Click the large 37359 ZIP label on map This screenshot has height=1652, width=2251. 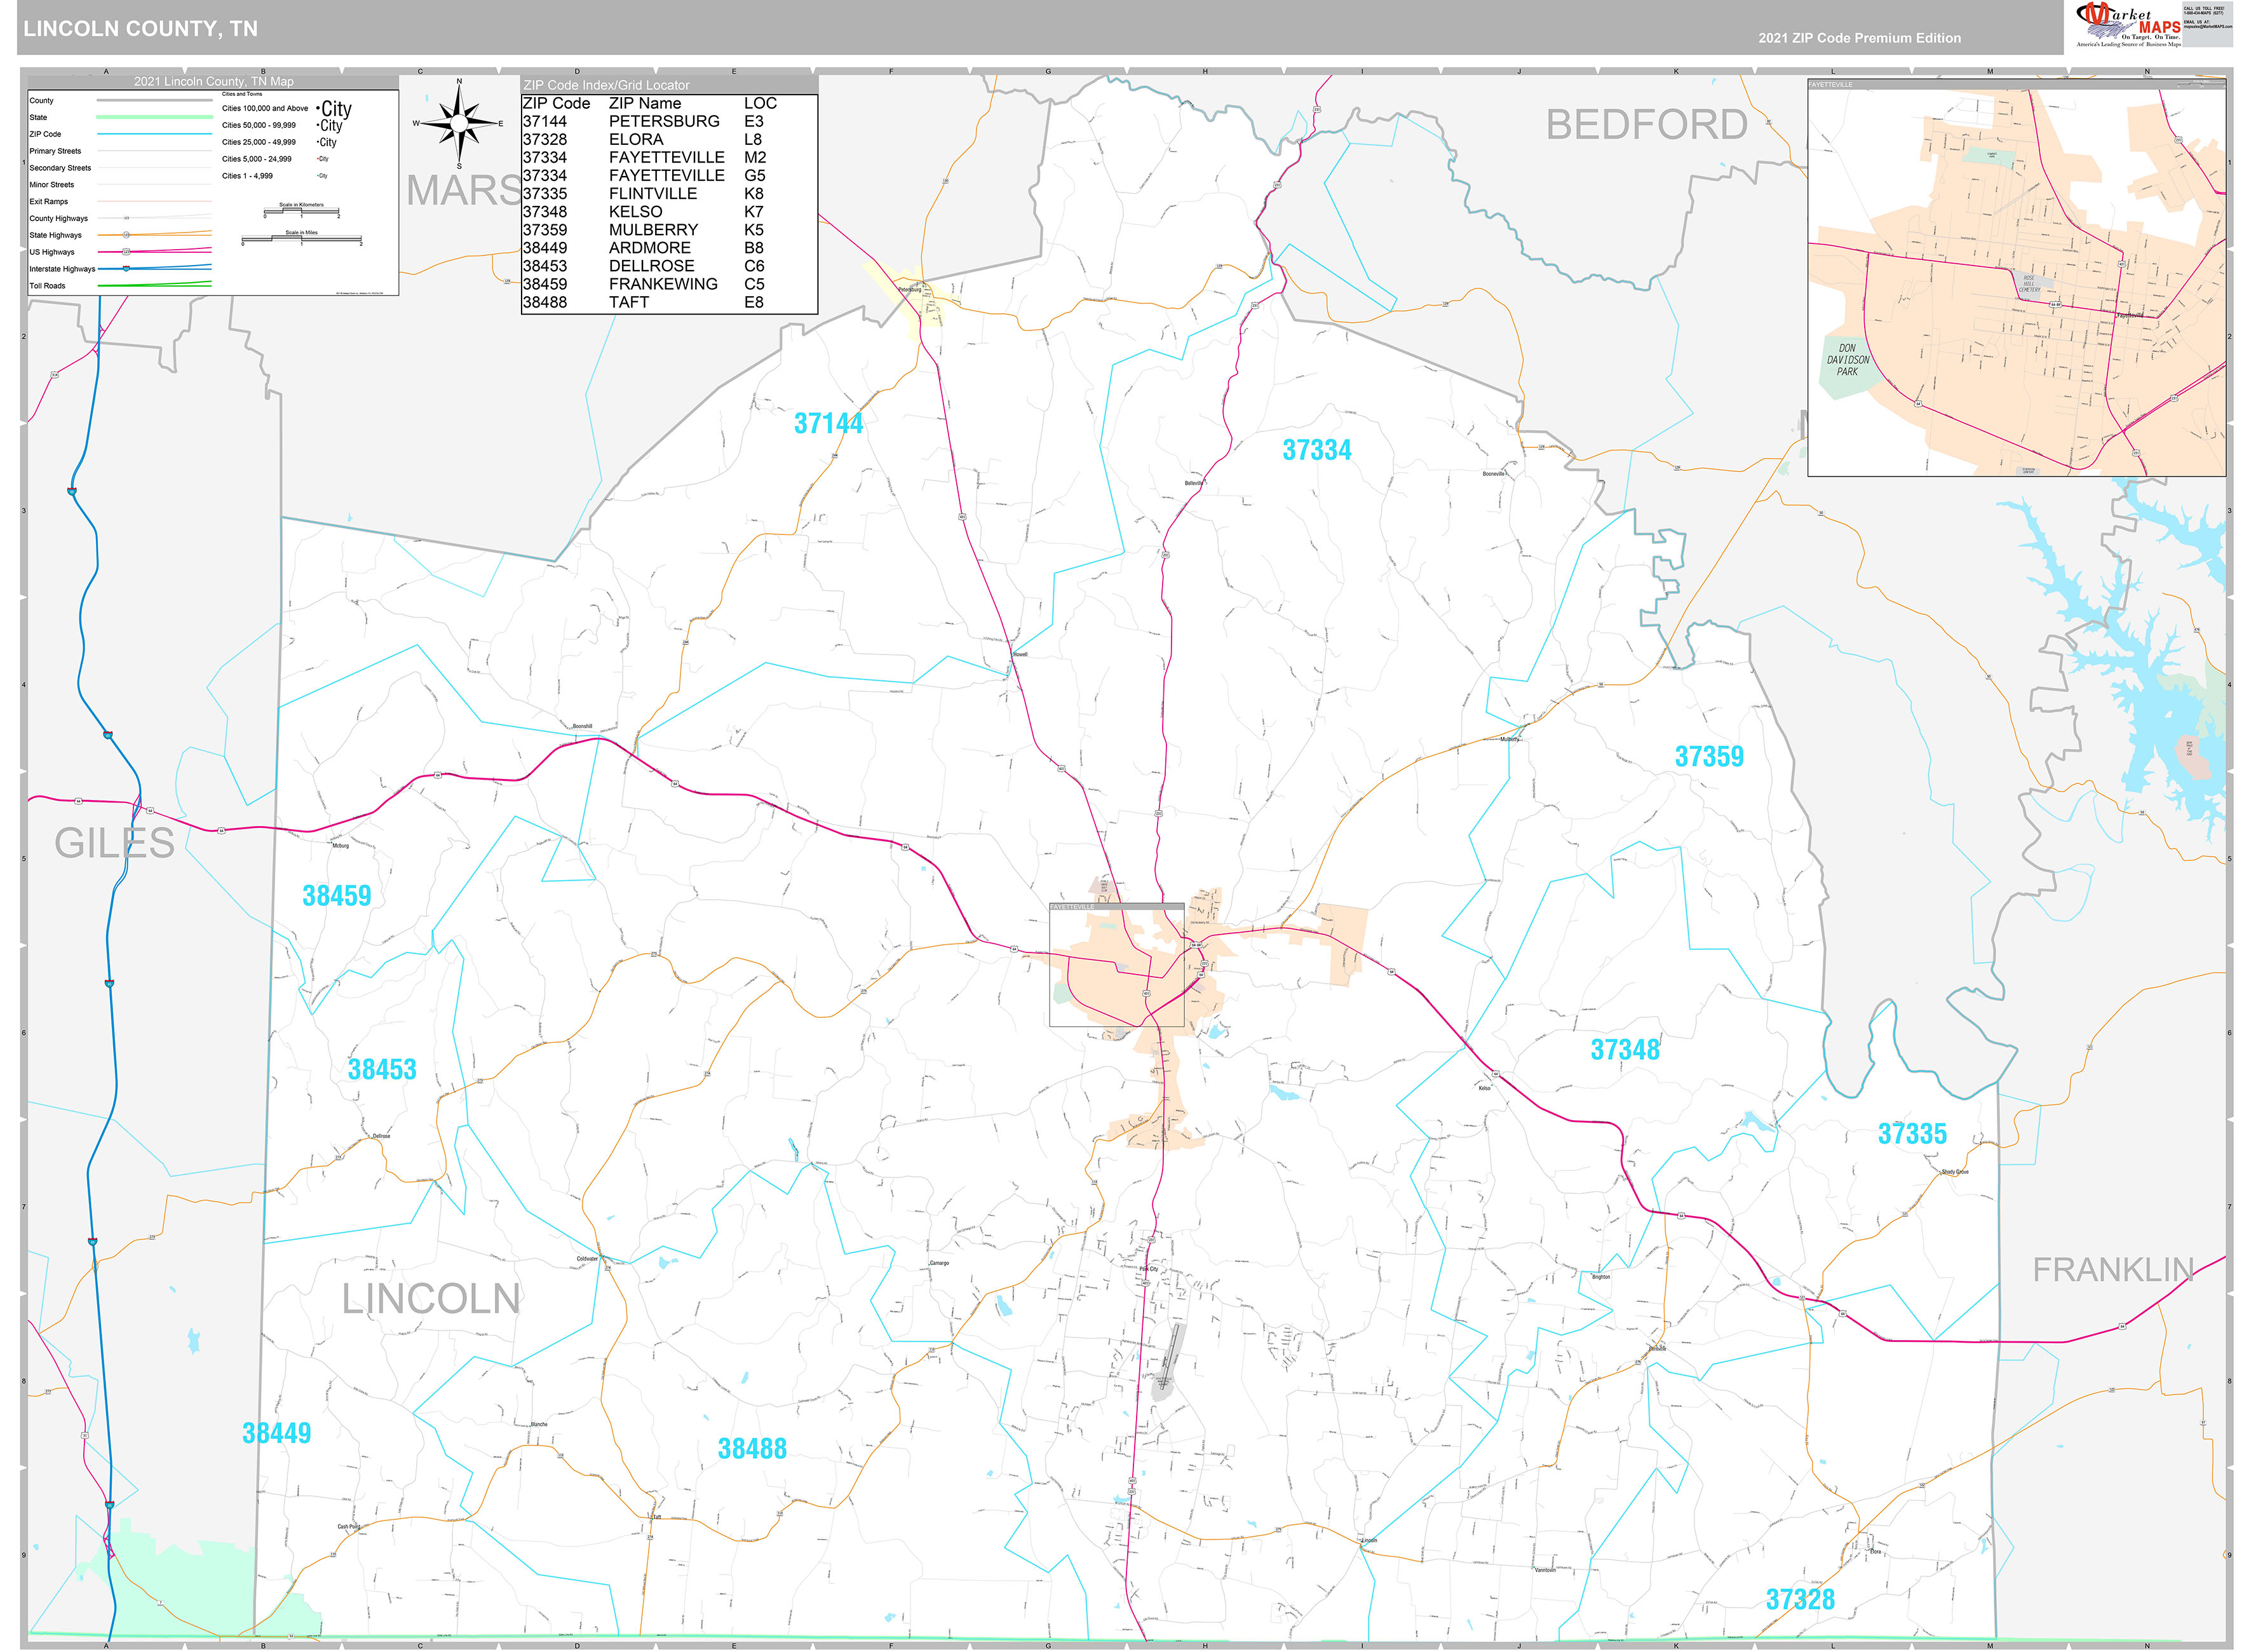pyautogui.click(x=1709, y=756)
